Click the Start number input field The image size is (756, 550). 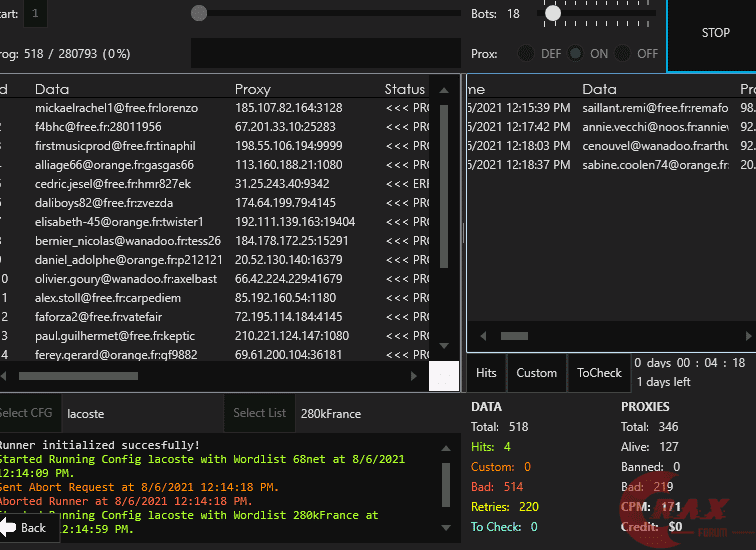click(35, 14)
